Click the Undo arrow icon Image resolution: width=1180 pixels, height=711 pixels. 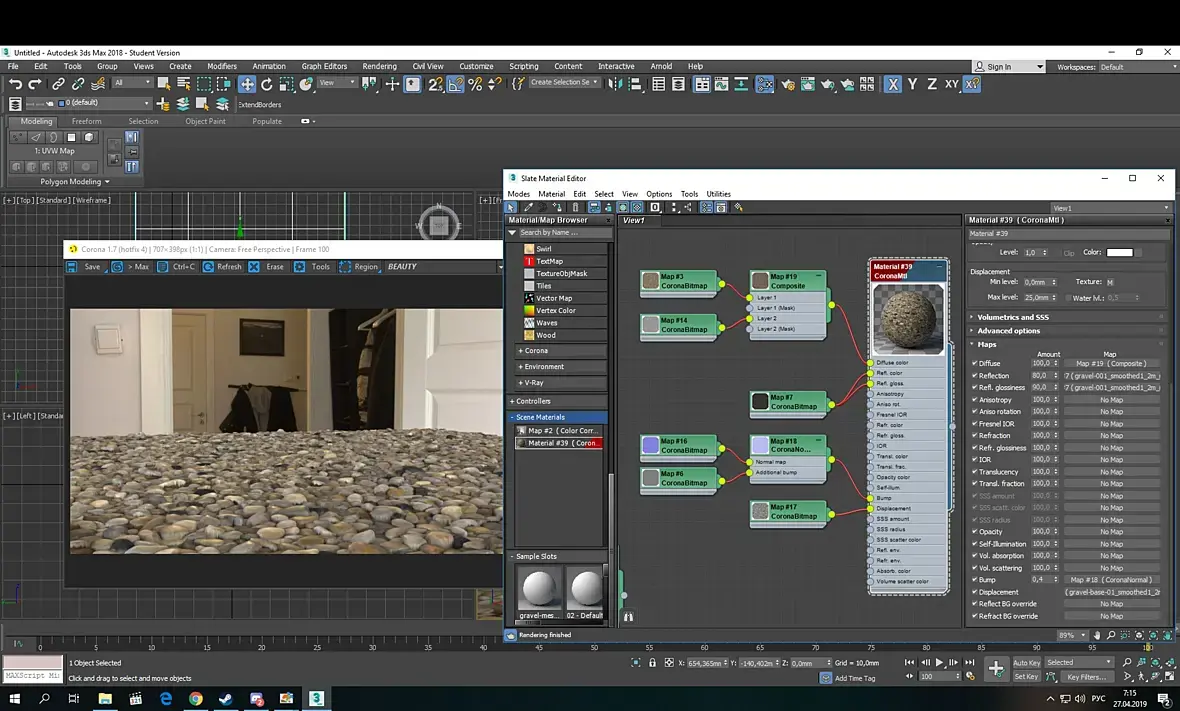(x=15, y=85)
